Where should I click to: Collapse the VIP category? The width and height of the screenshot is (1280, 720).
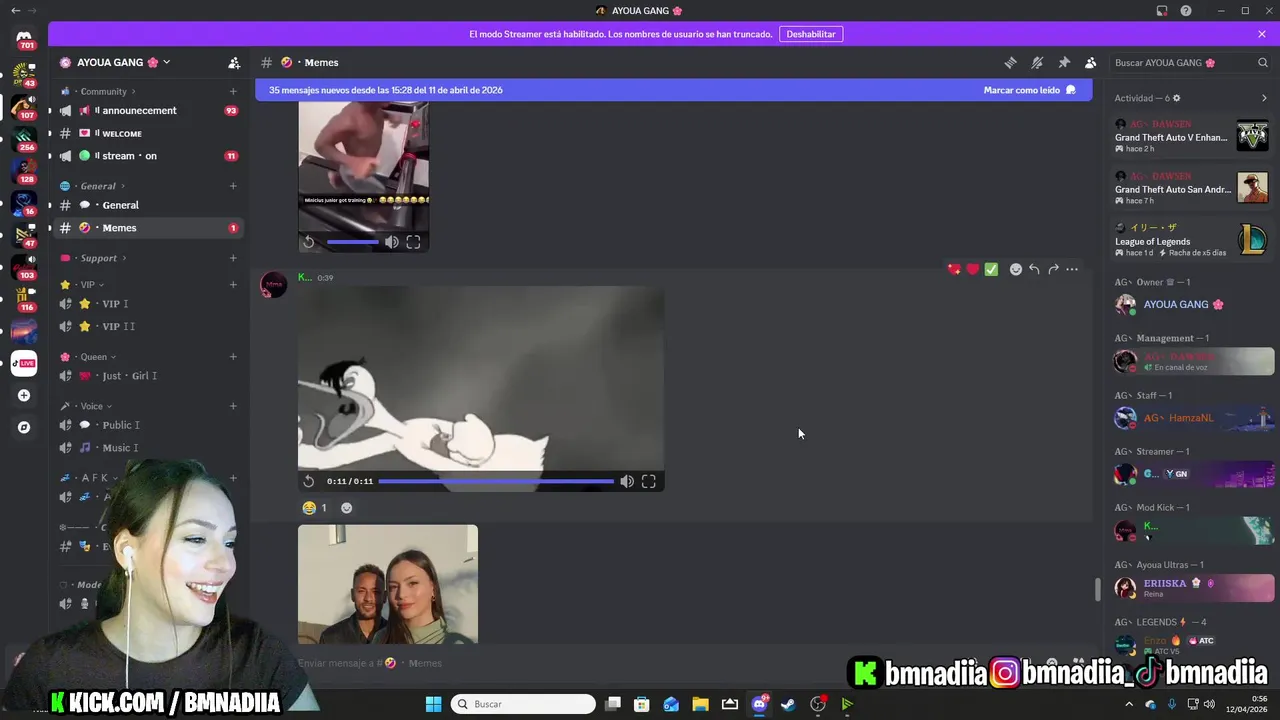coord(88,285)
